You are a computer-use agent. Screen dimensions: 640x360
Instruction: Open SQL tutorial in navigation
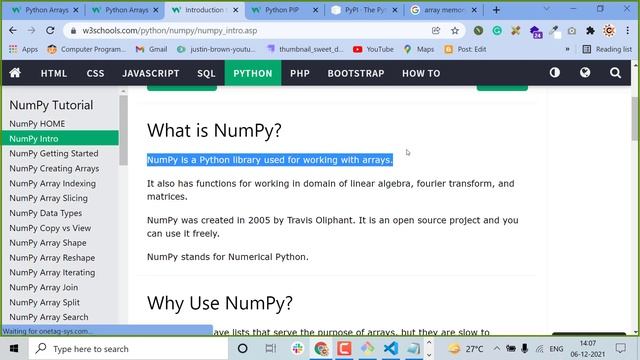click(206, 73)
